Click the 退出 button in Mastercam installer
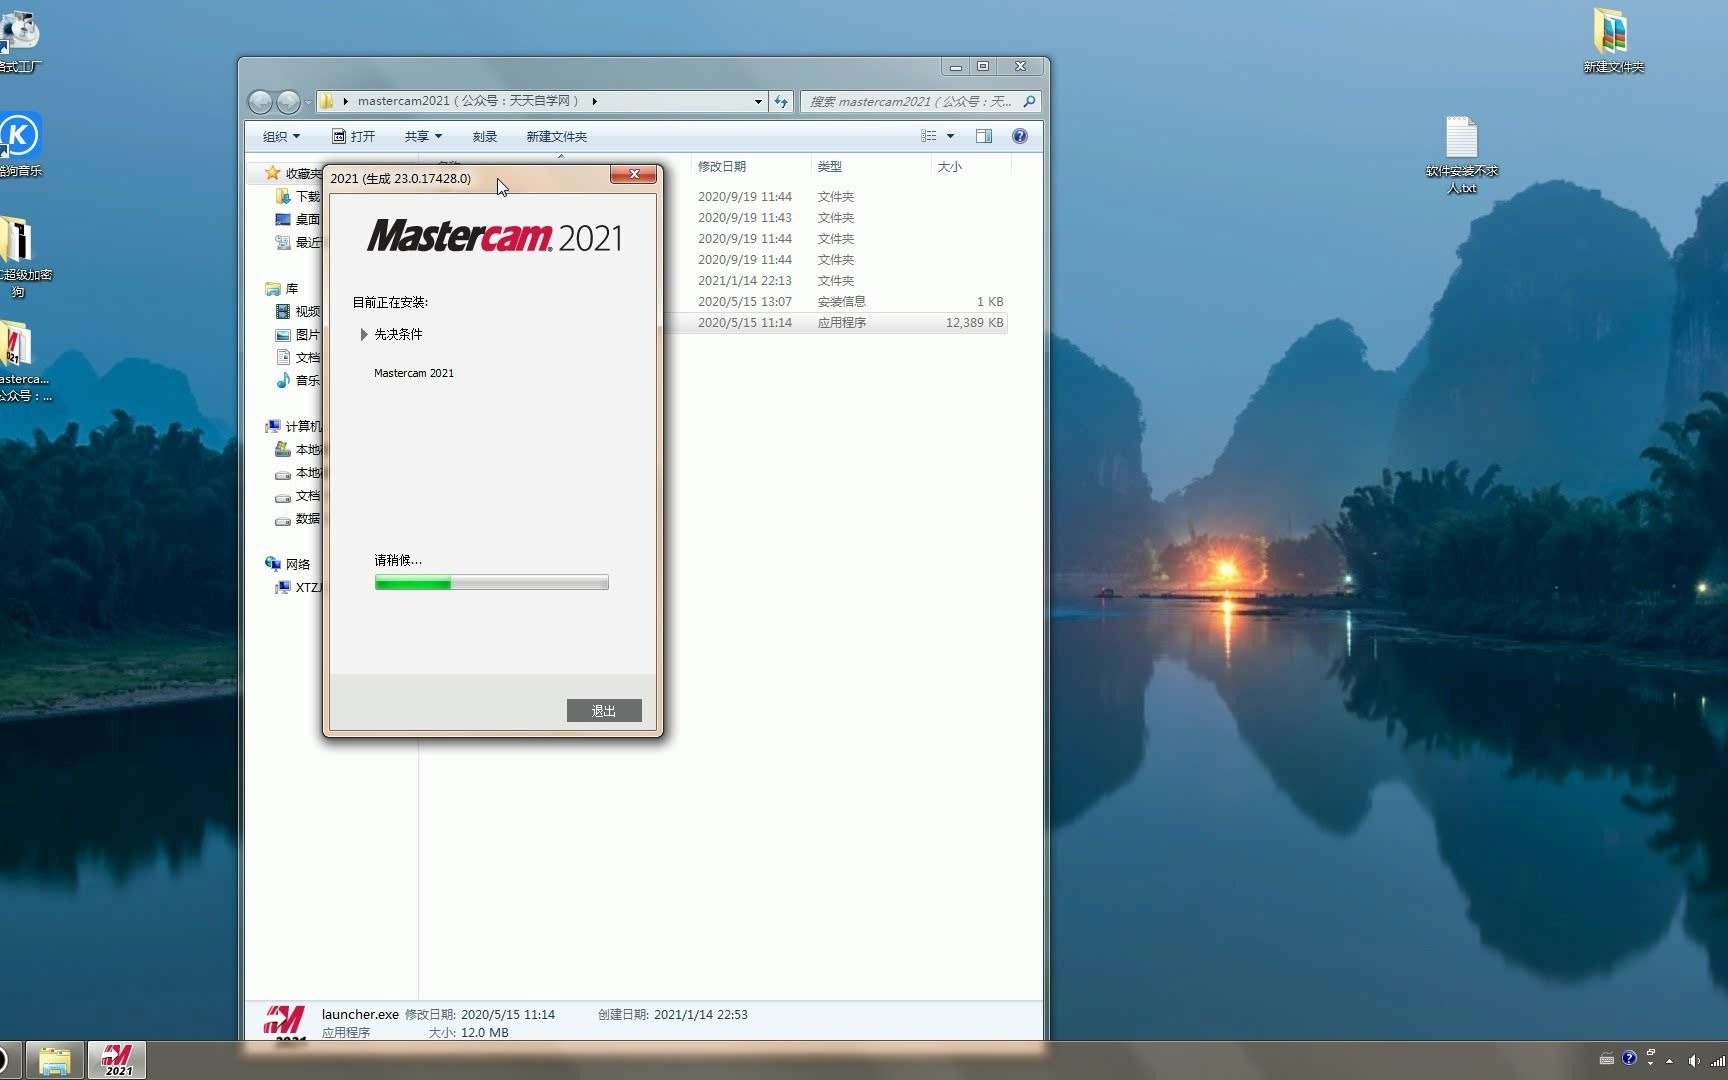The height and width of the screenshot is (1080, 1728). pyautogui.click(x=604, y=710)
